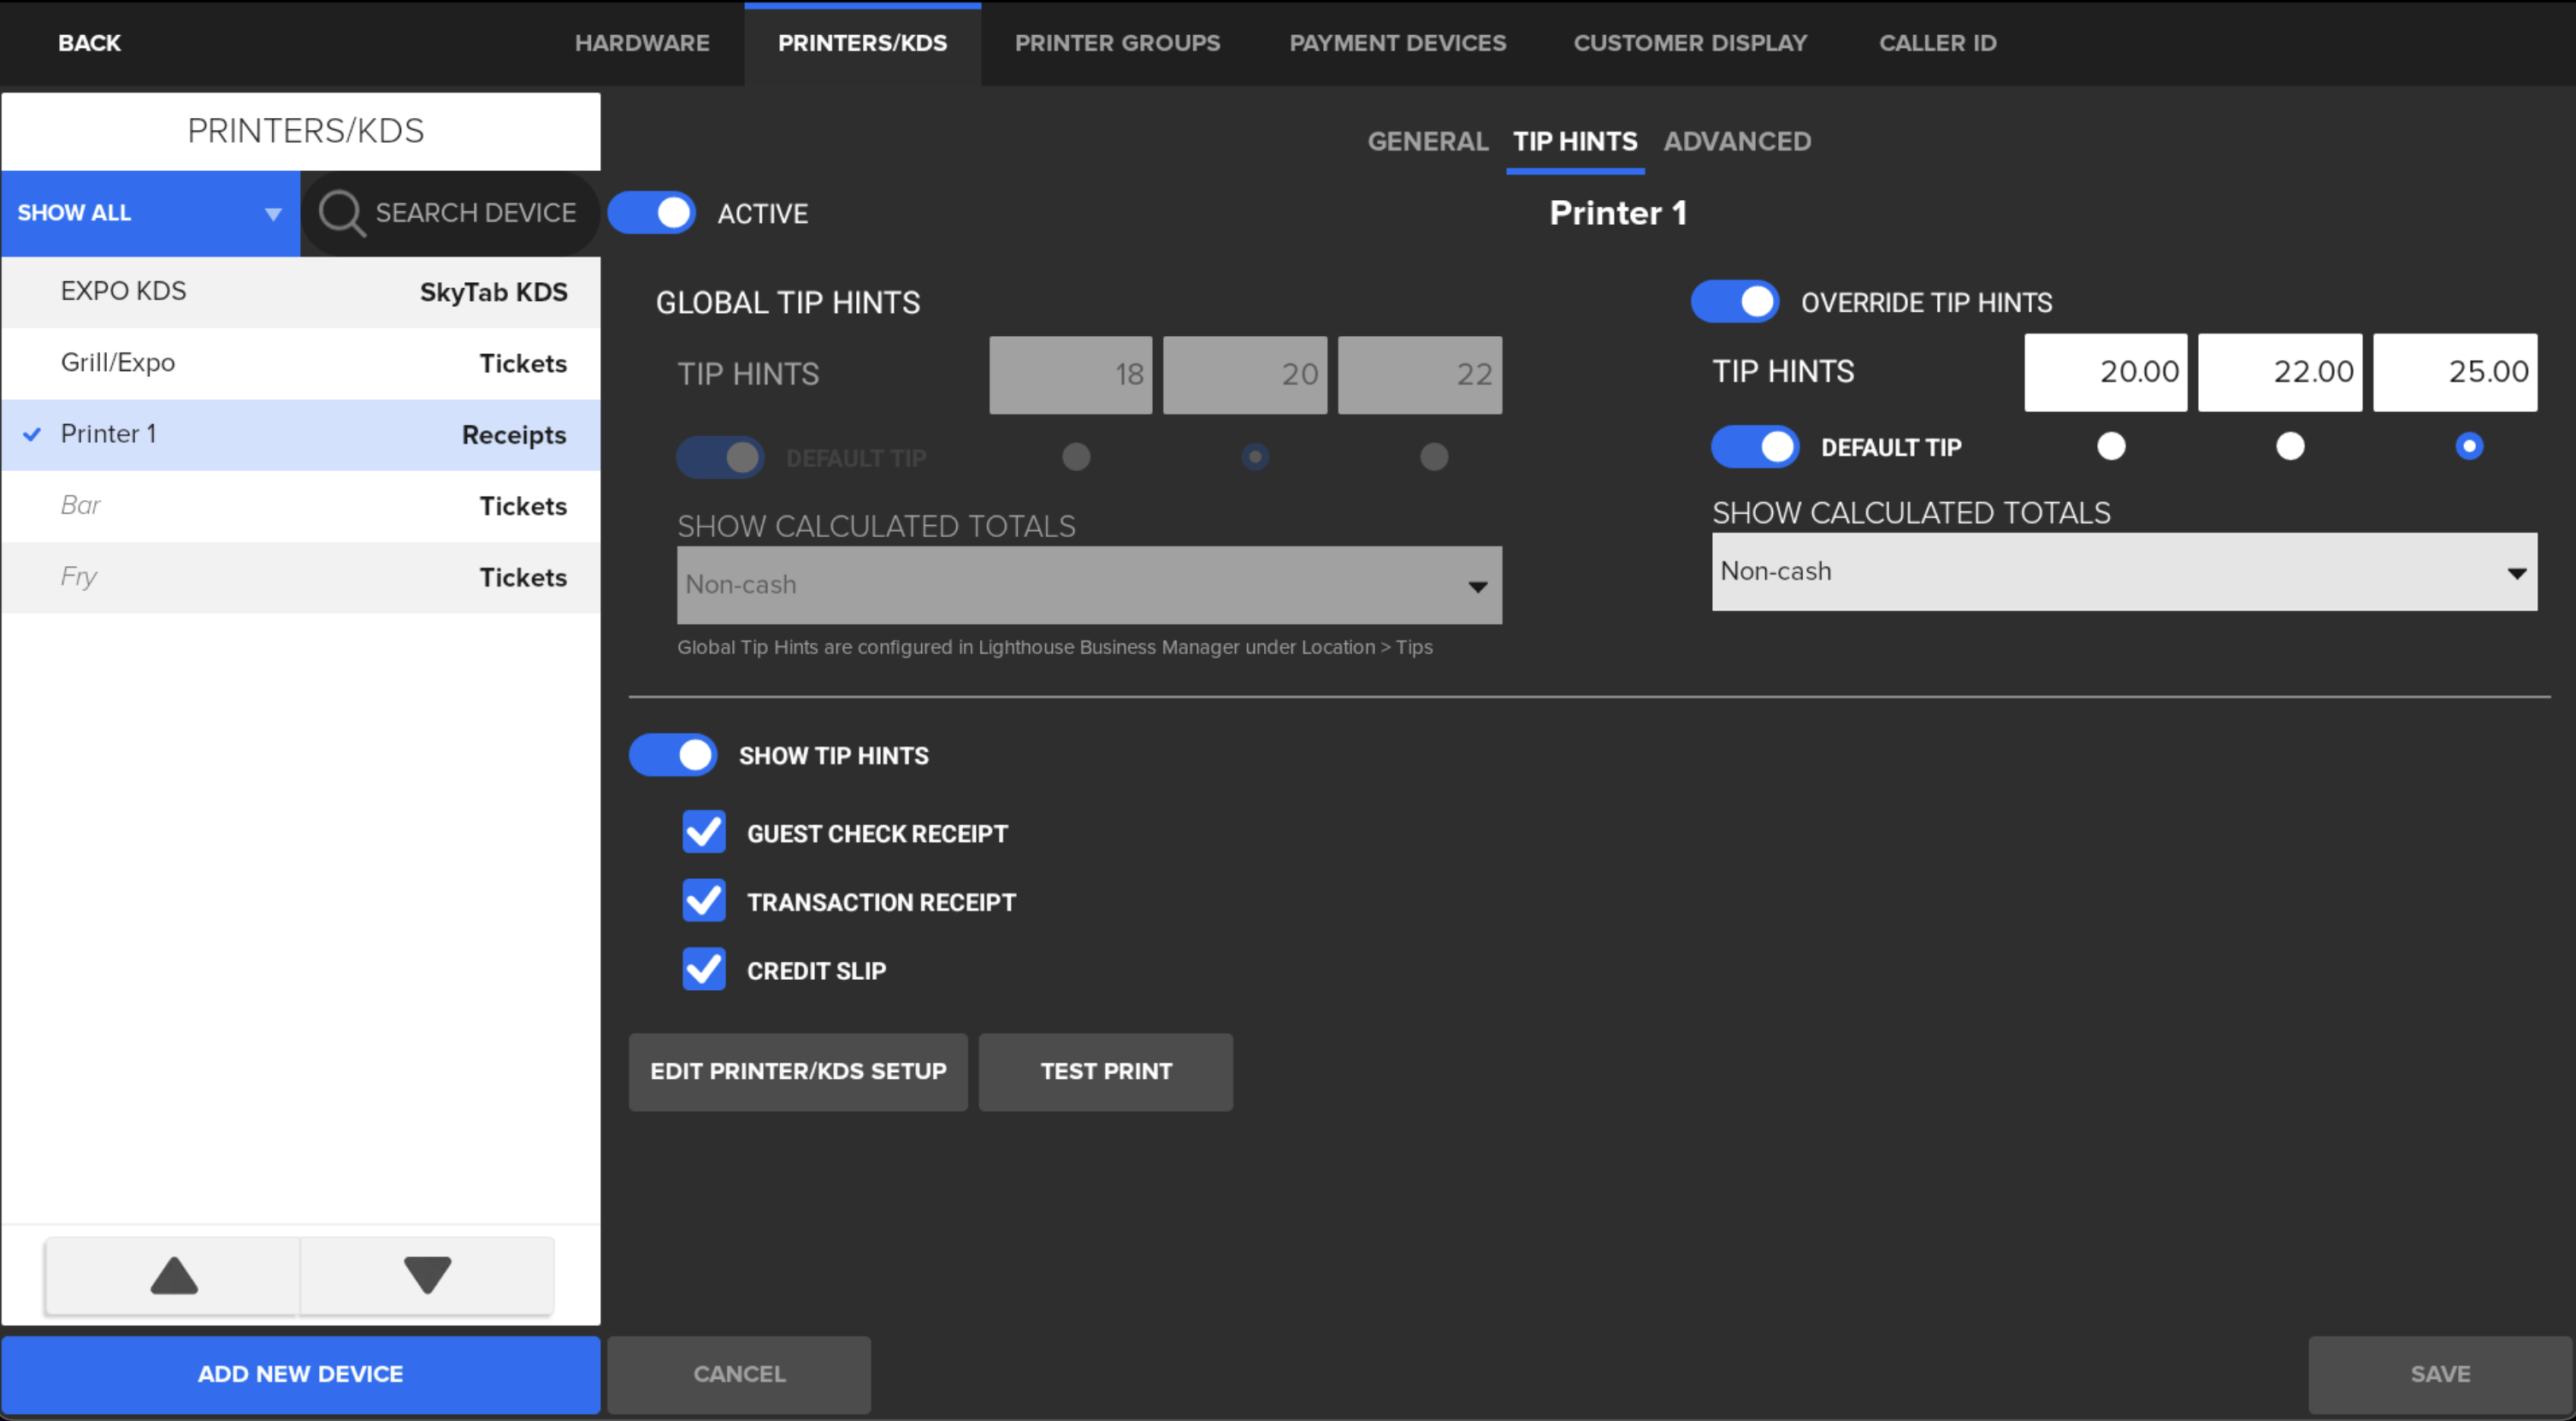Uncheck the Credit Slip checkbox
This screenshot has width=2576, height=1421.
pos(704,970)
